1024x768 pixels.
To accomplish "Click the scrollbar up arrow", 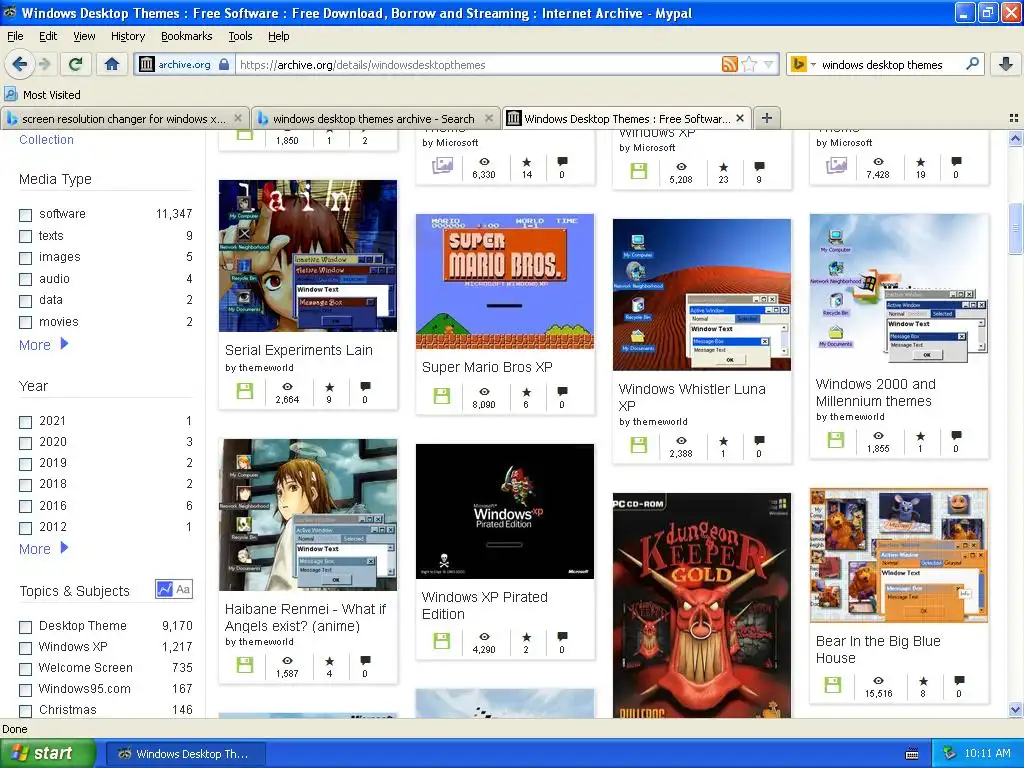I will coord(1015,138).
